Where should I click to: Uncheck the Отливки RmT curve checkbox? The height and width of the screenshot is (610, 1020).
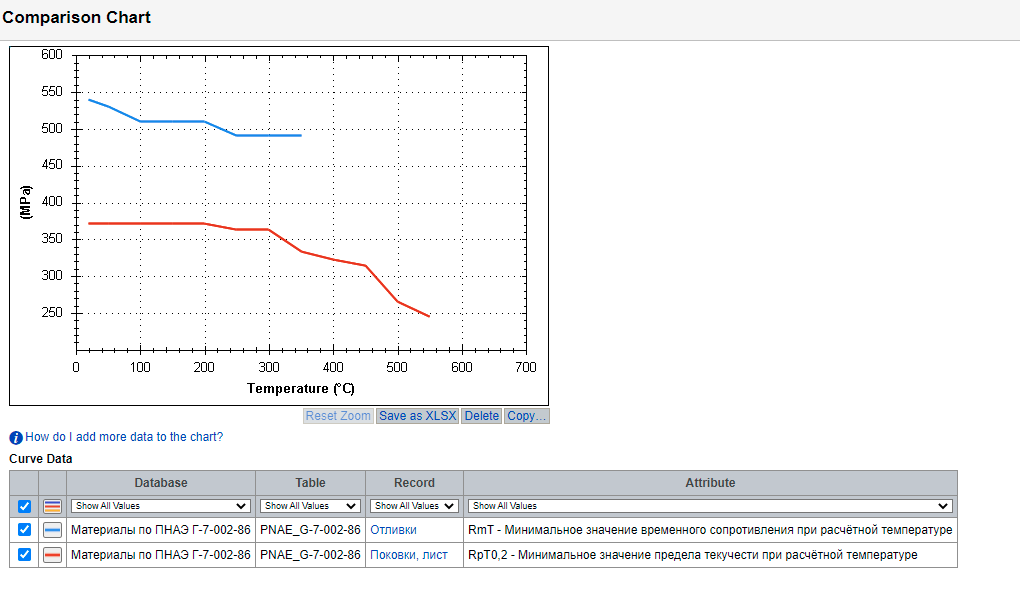coord(25,530)
